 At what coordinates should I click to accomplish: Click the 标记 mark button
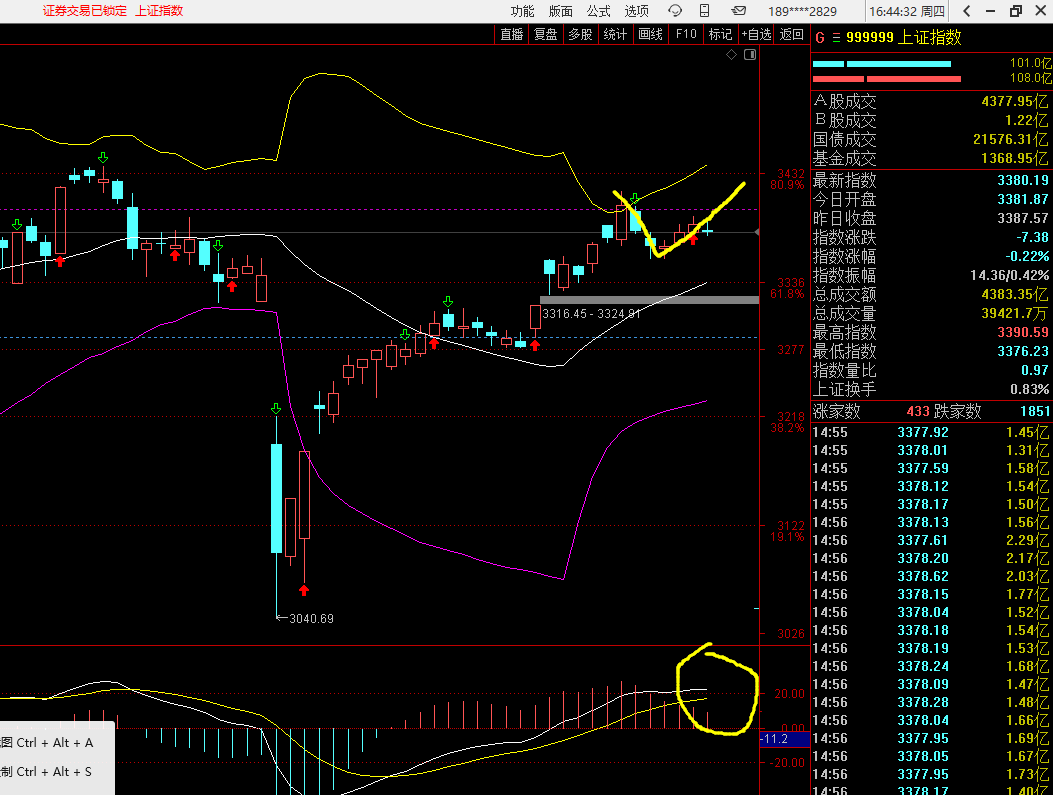[x=721, y=34]
